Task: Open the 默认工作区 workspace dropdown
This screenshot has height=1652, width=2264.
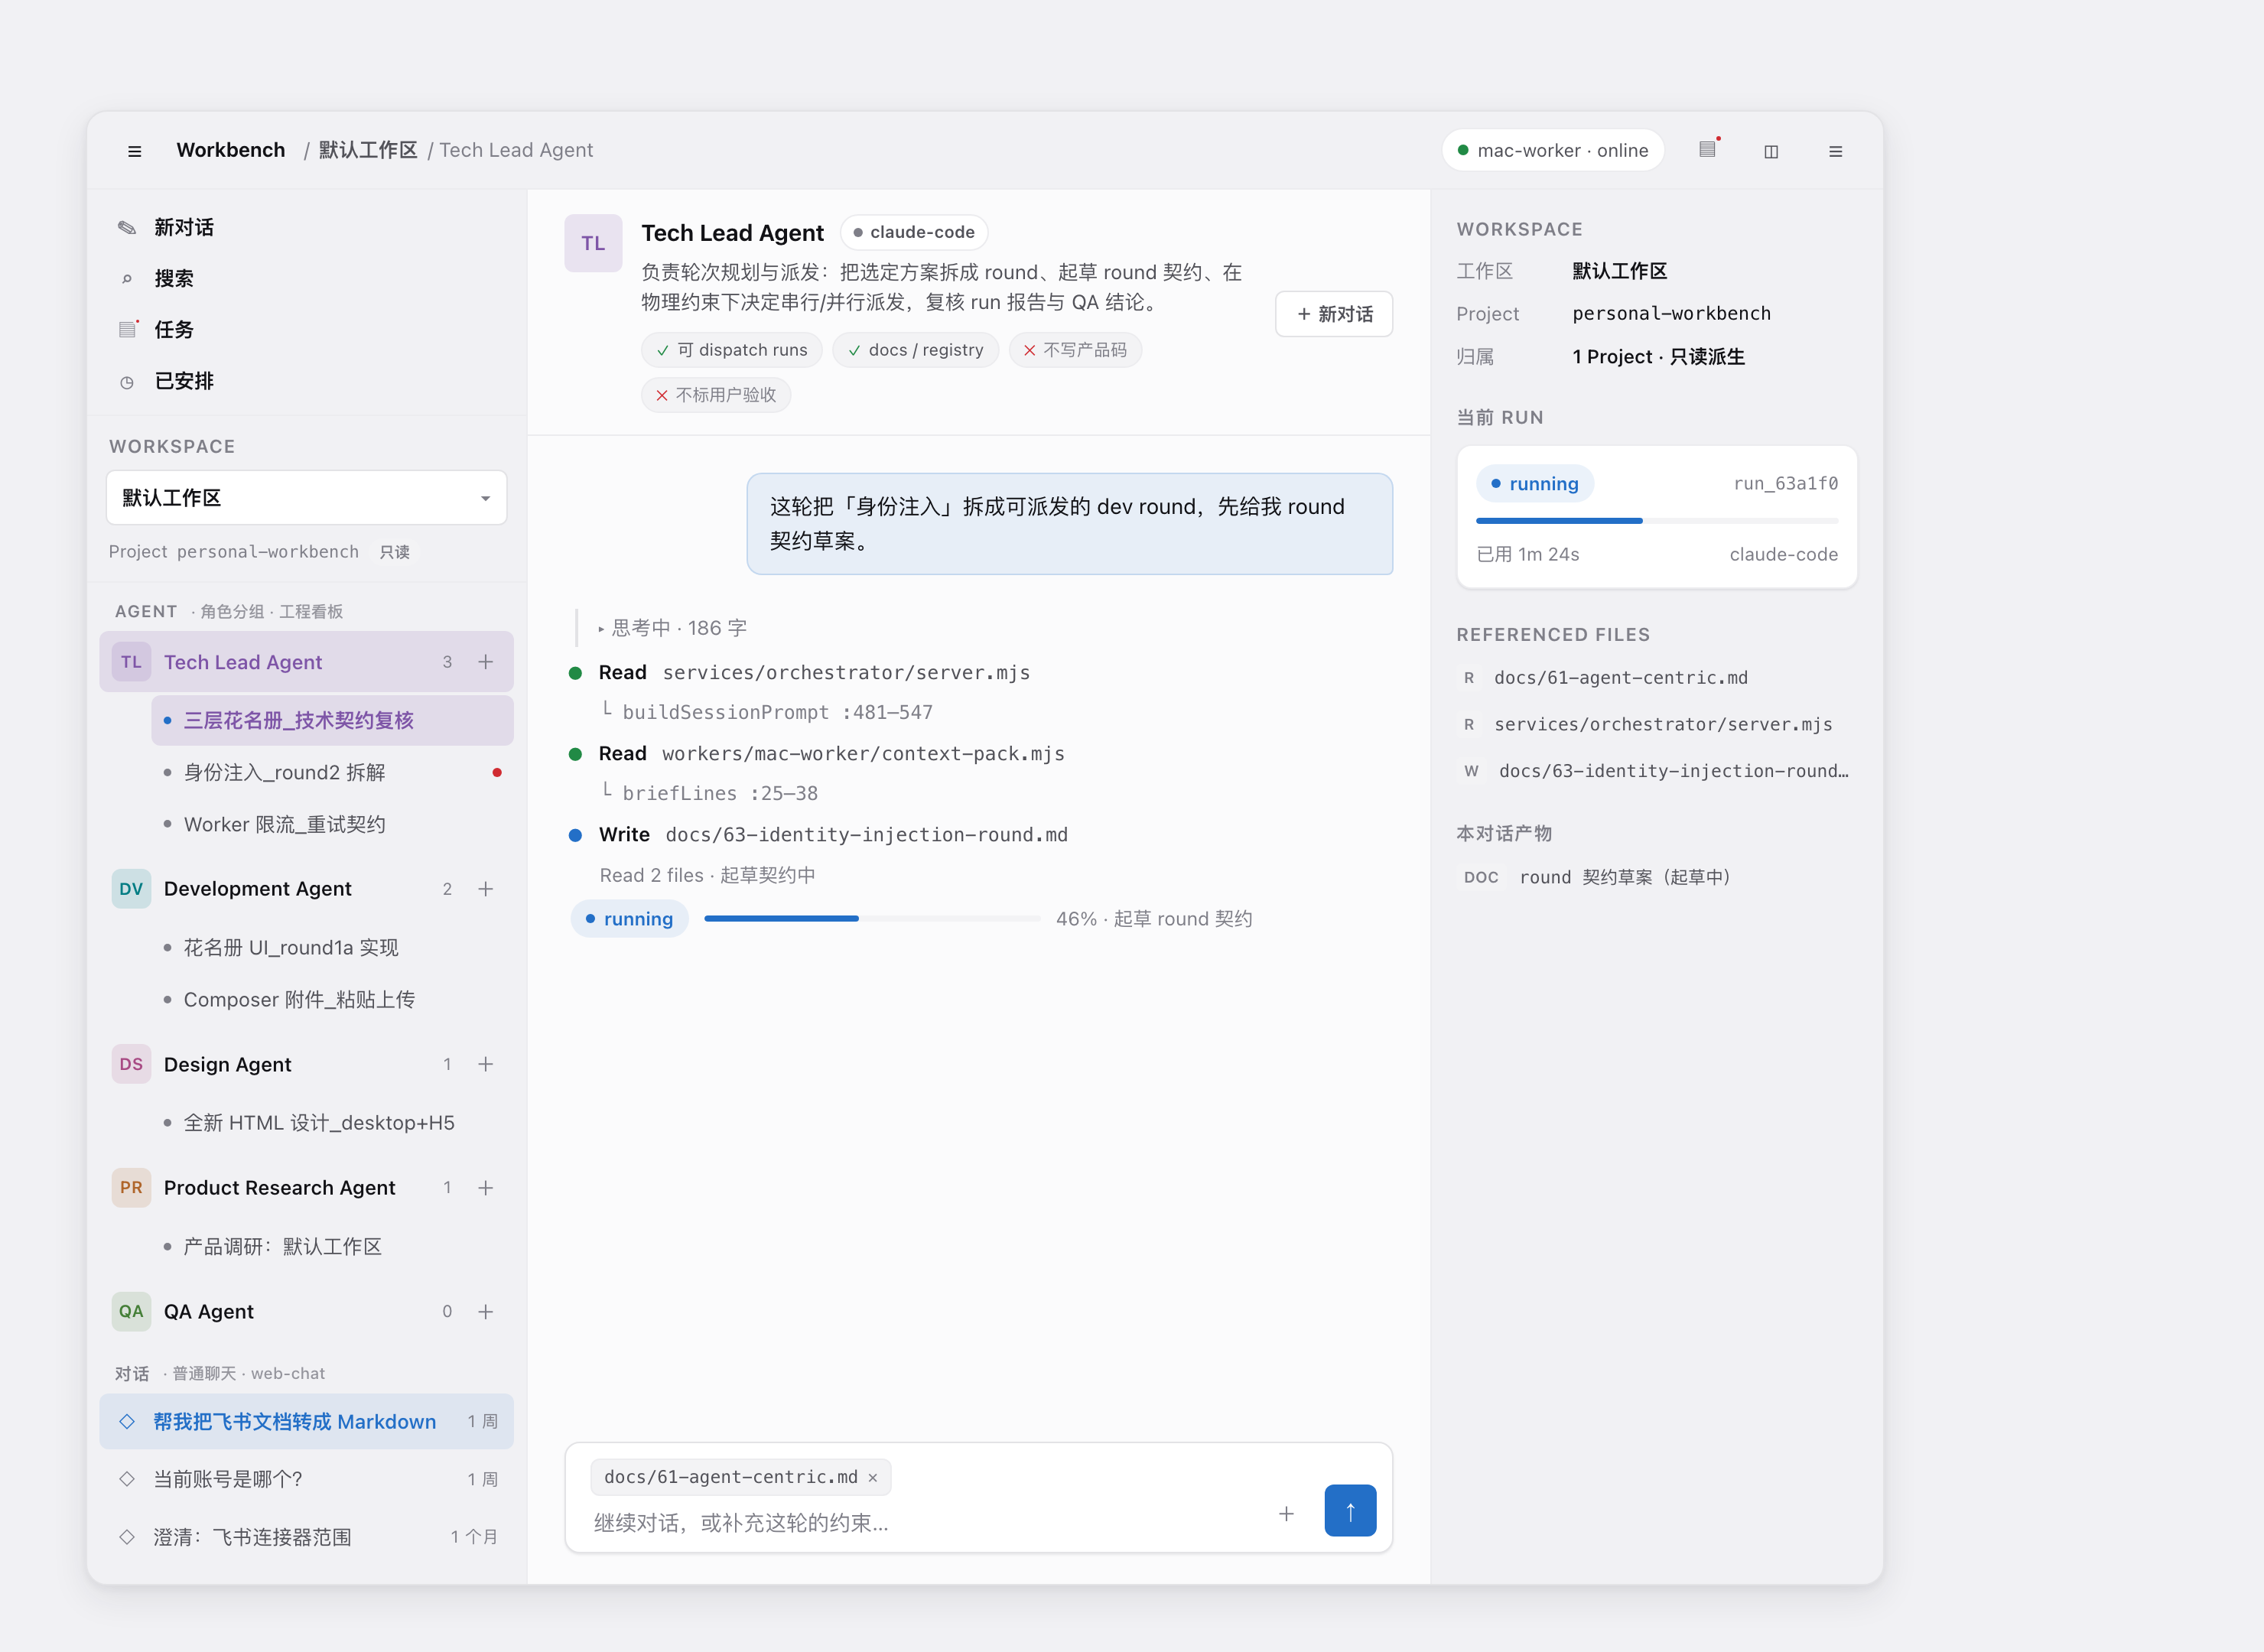Action: pos(306,497)
